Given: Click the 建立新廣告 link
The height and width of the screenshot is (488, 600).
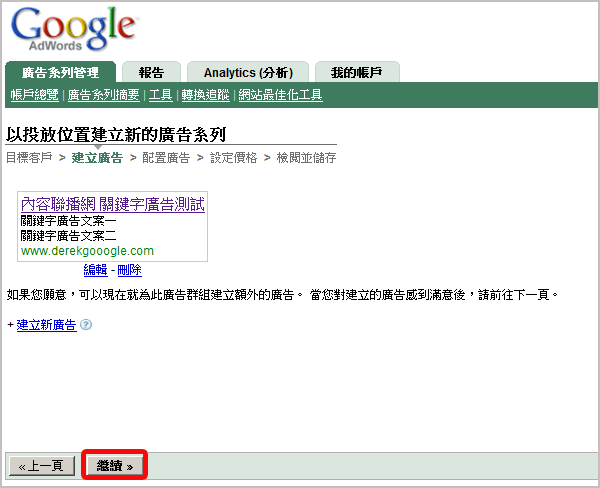Looking at the screenshot, I should pos(46,325).
